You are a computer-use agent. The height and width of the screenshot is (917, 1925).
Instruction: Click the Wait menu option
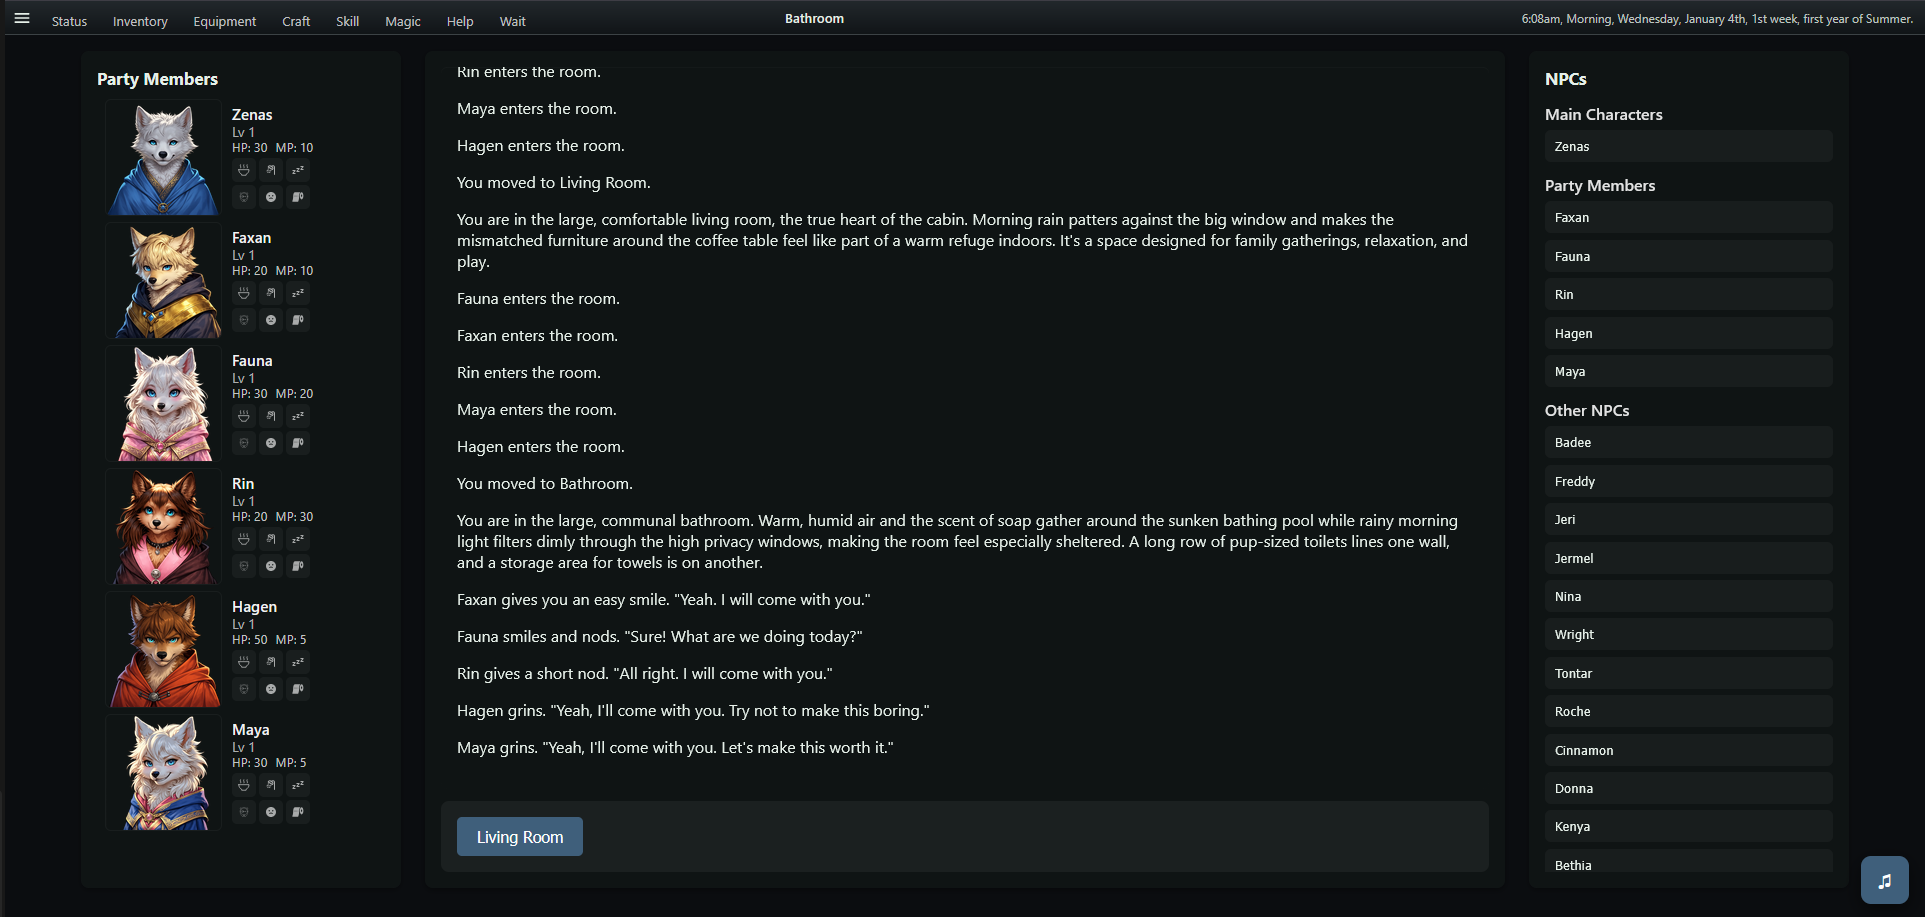pyautogui.click(x=513, y=21)
